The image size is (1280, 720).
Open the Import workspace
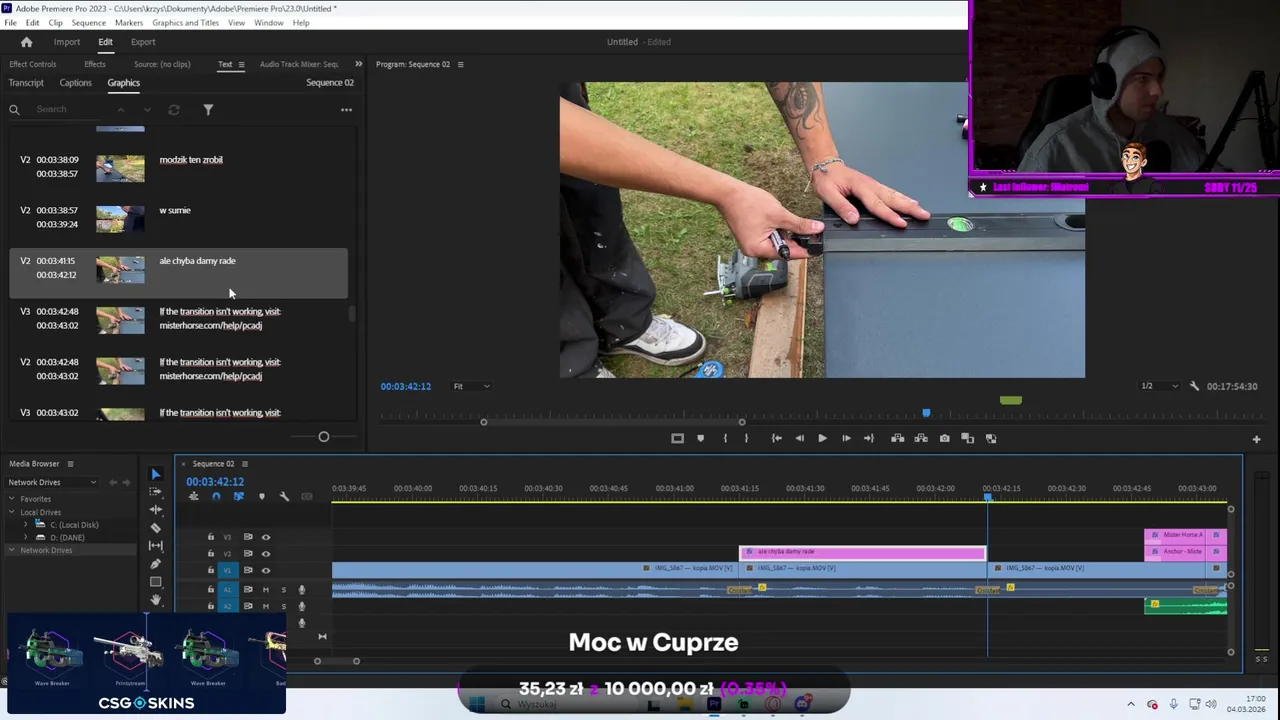point(67,42)
